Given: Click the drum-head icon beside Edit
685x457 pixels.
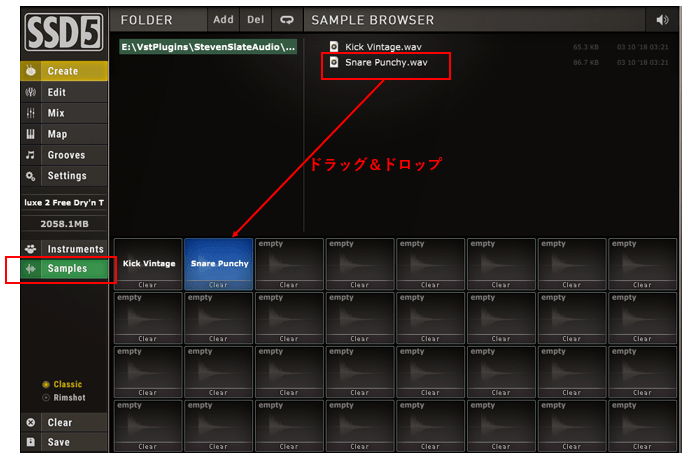Looking at the screenshot, I should point(31,92).
